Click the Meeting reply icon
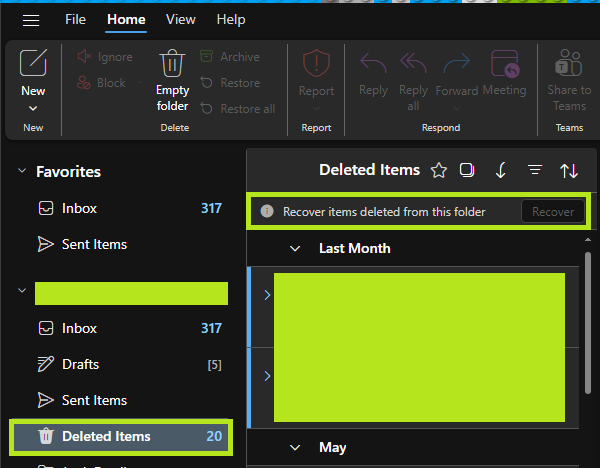This screenshot has width=600, height=468. tap(505, 63)
